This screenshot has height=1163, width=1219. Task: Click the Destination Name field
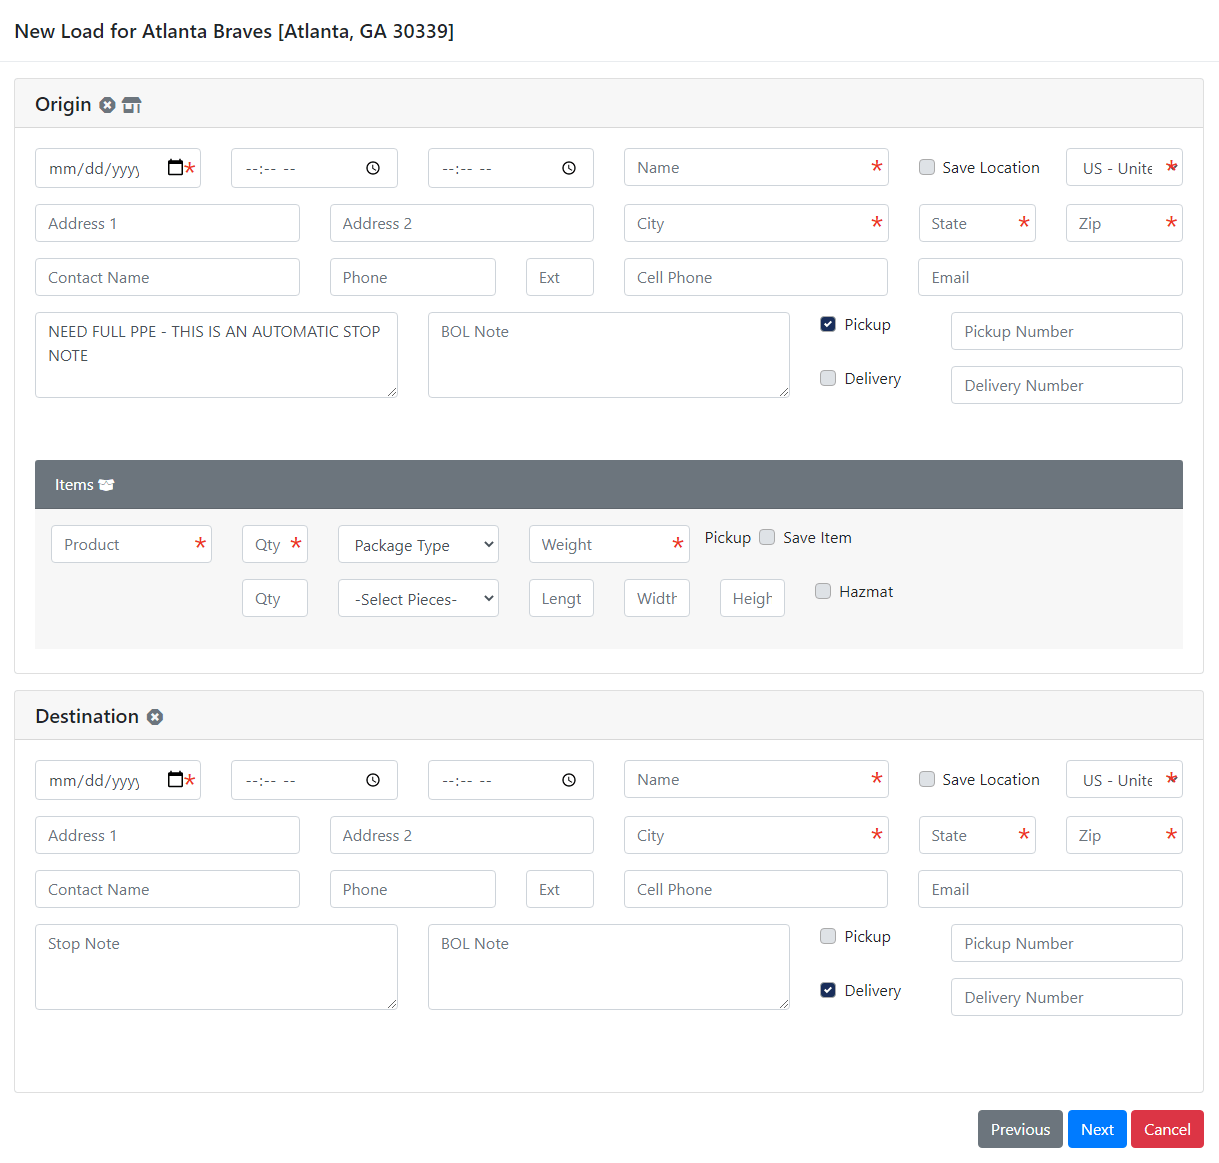coord(756,780)
